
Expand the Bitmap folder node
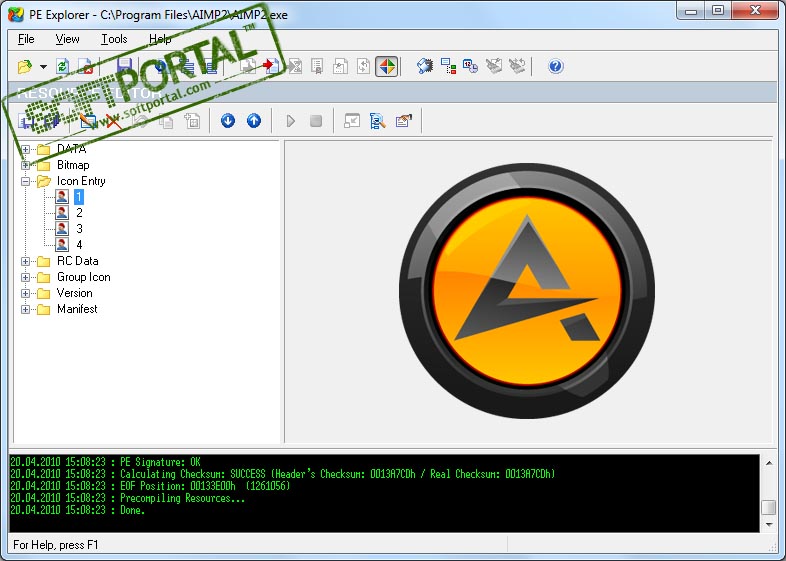click(25, 165)
